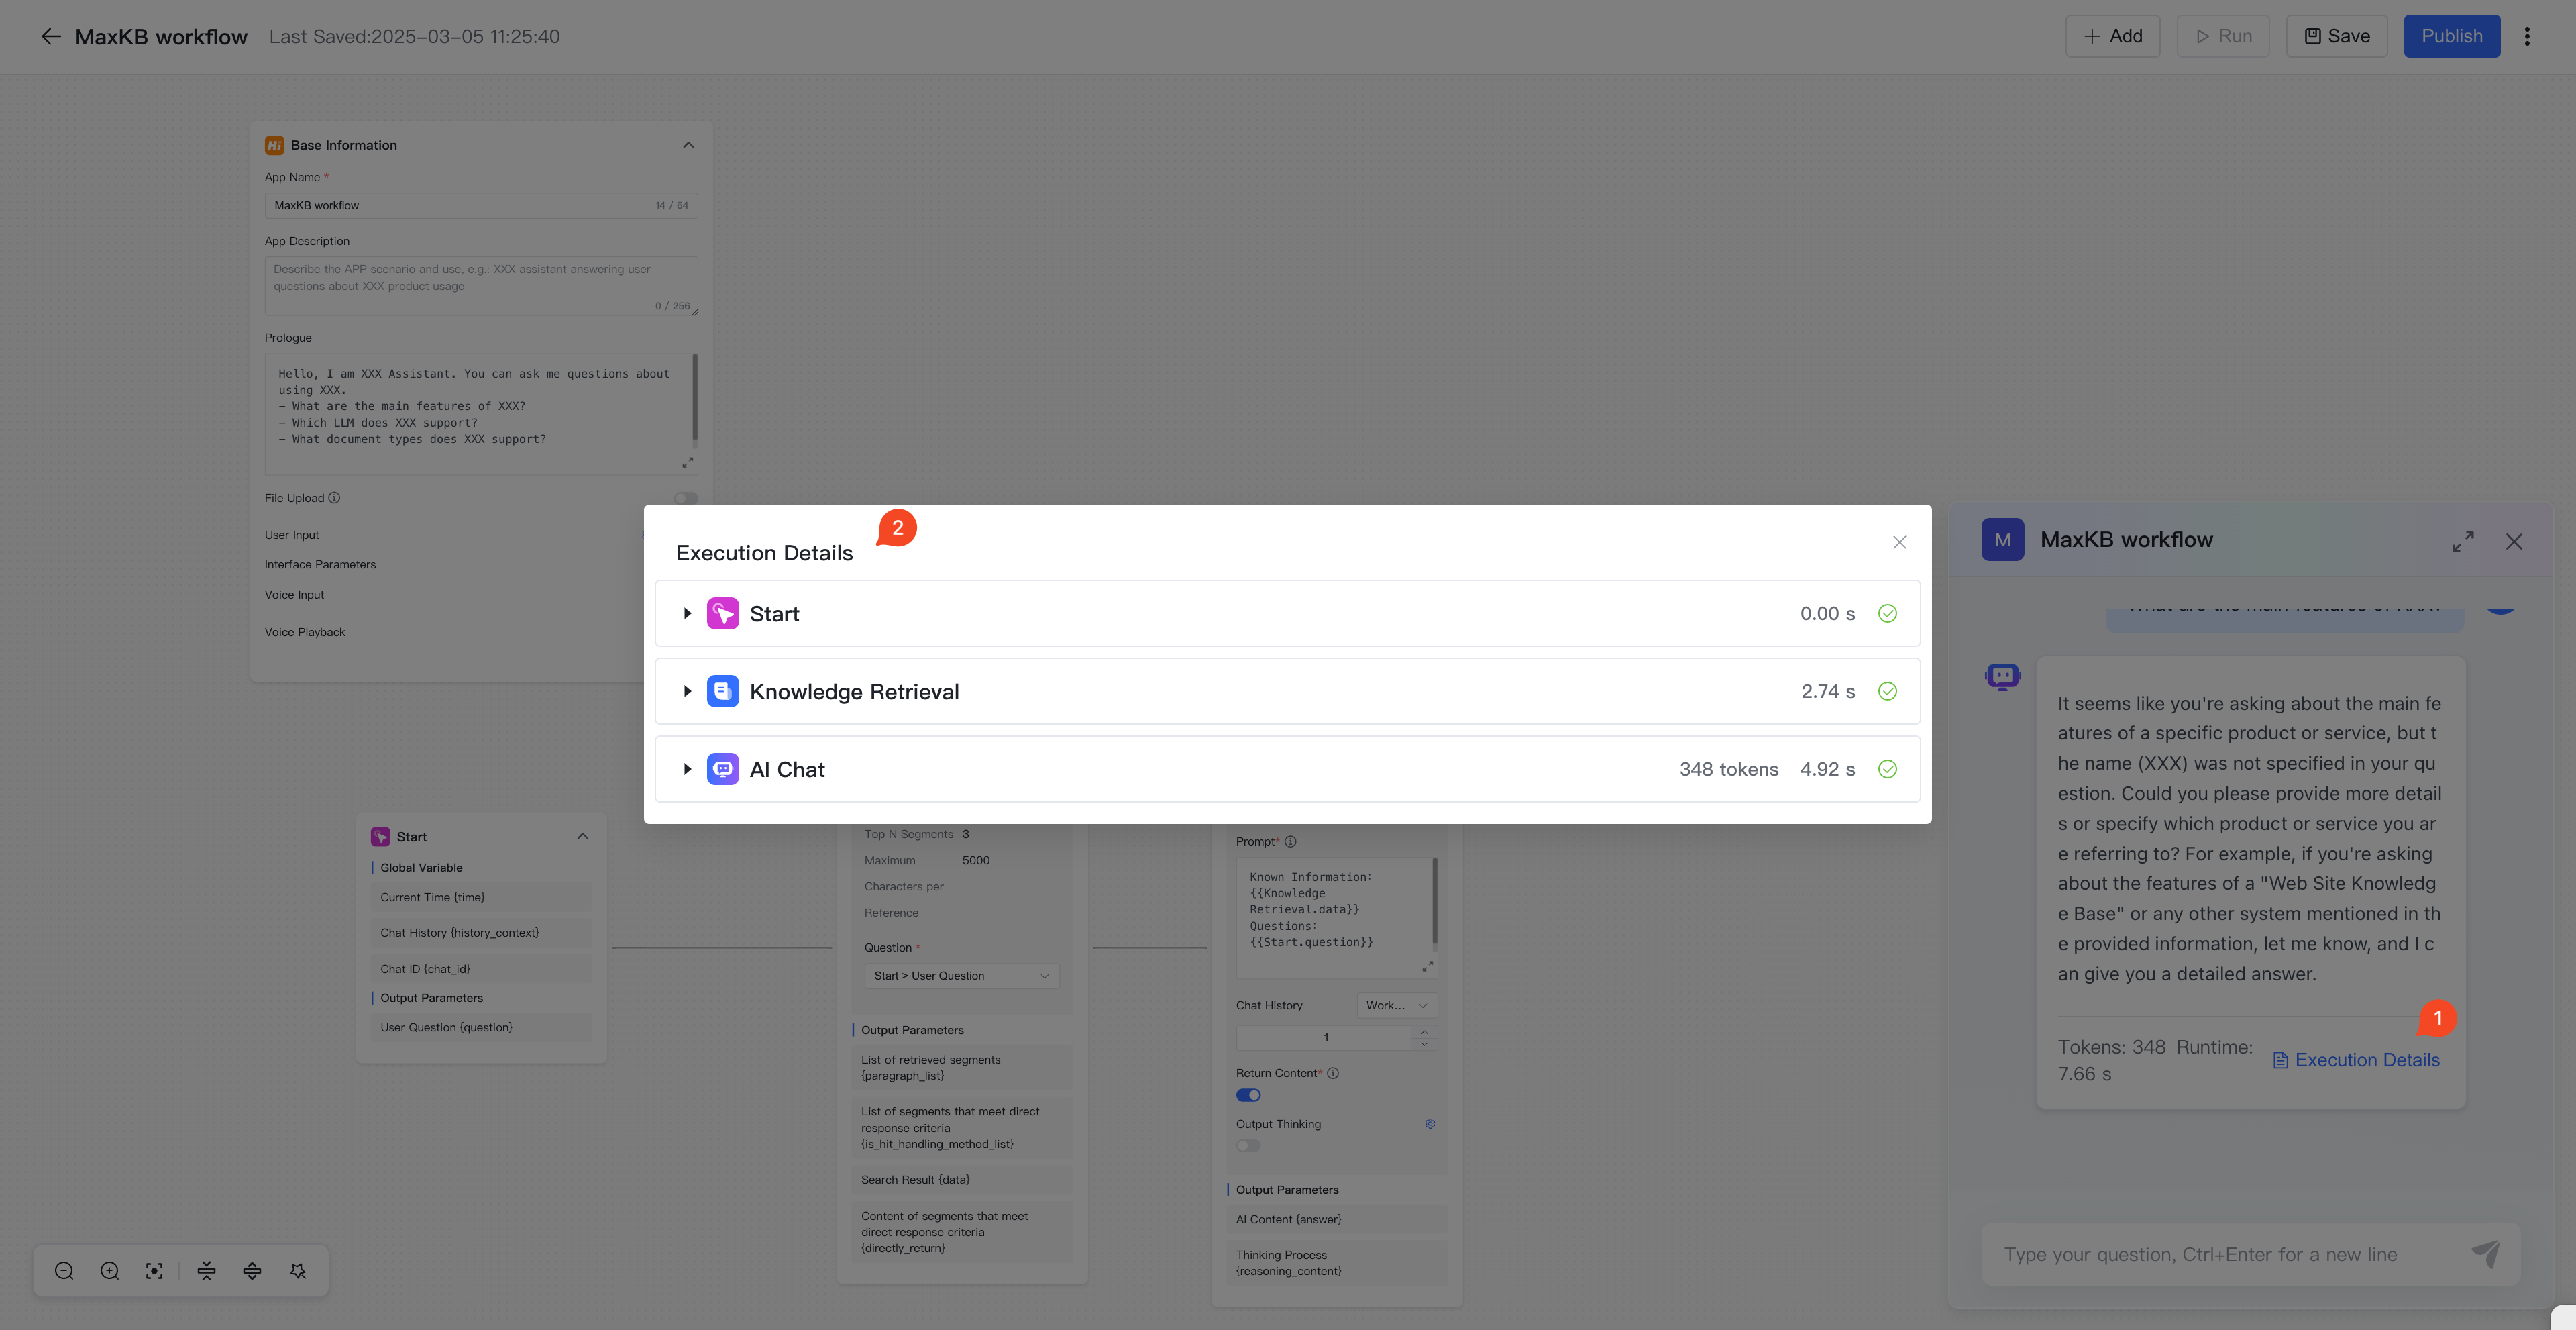This screenshot has height=1330, width=2576.
Task: Open the Execution Details link in chat
Action: [2356, 1060]
